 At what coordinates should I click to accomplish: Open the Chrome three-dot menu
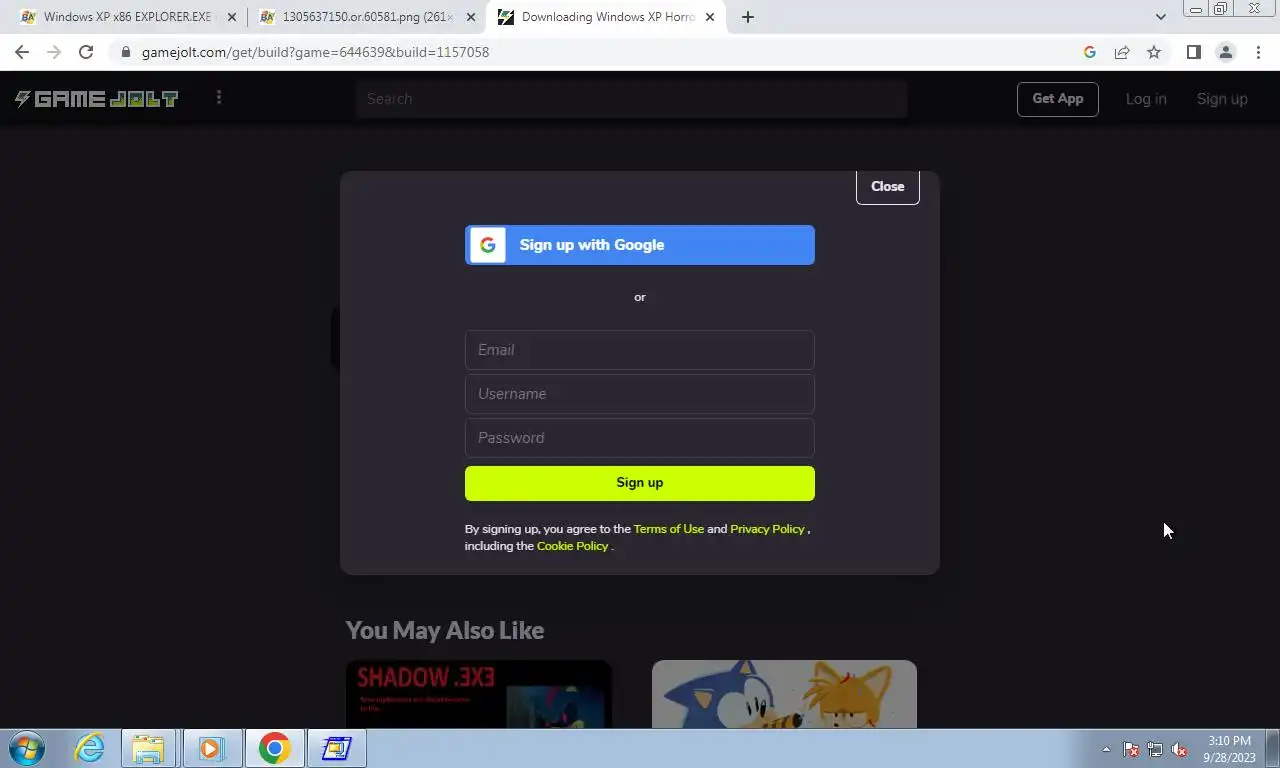(1257, 52)
